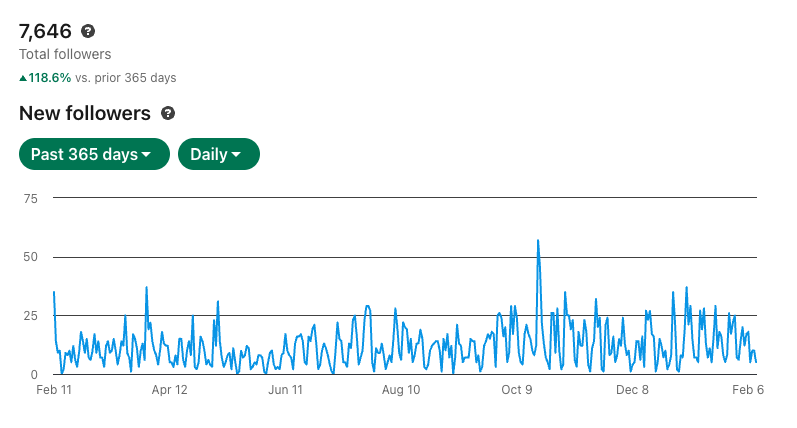This screenshot has height=428, width=797.
Task: Open the Past 365 days dropdown
Action: [95, 154]
